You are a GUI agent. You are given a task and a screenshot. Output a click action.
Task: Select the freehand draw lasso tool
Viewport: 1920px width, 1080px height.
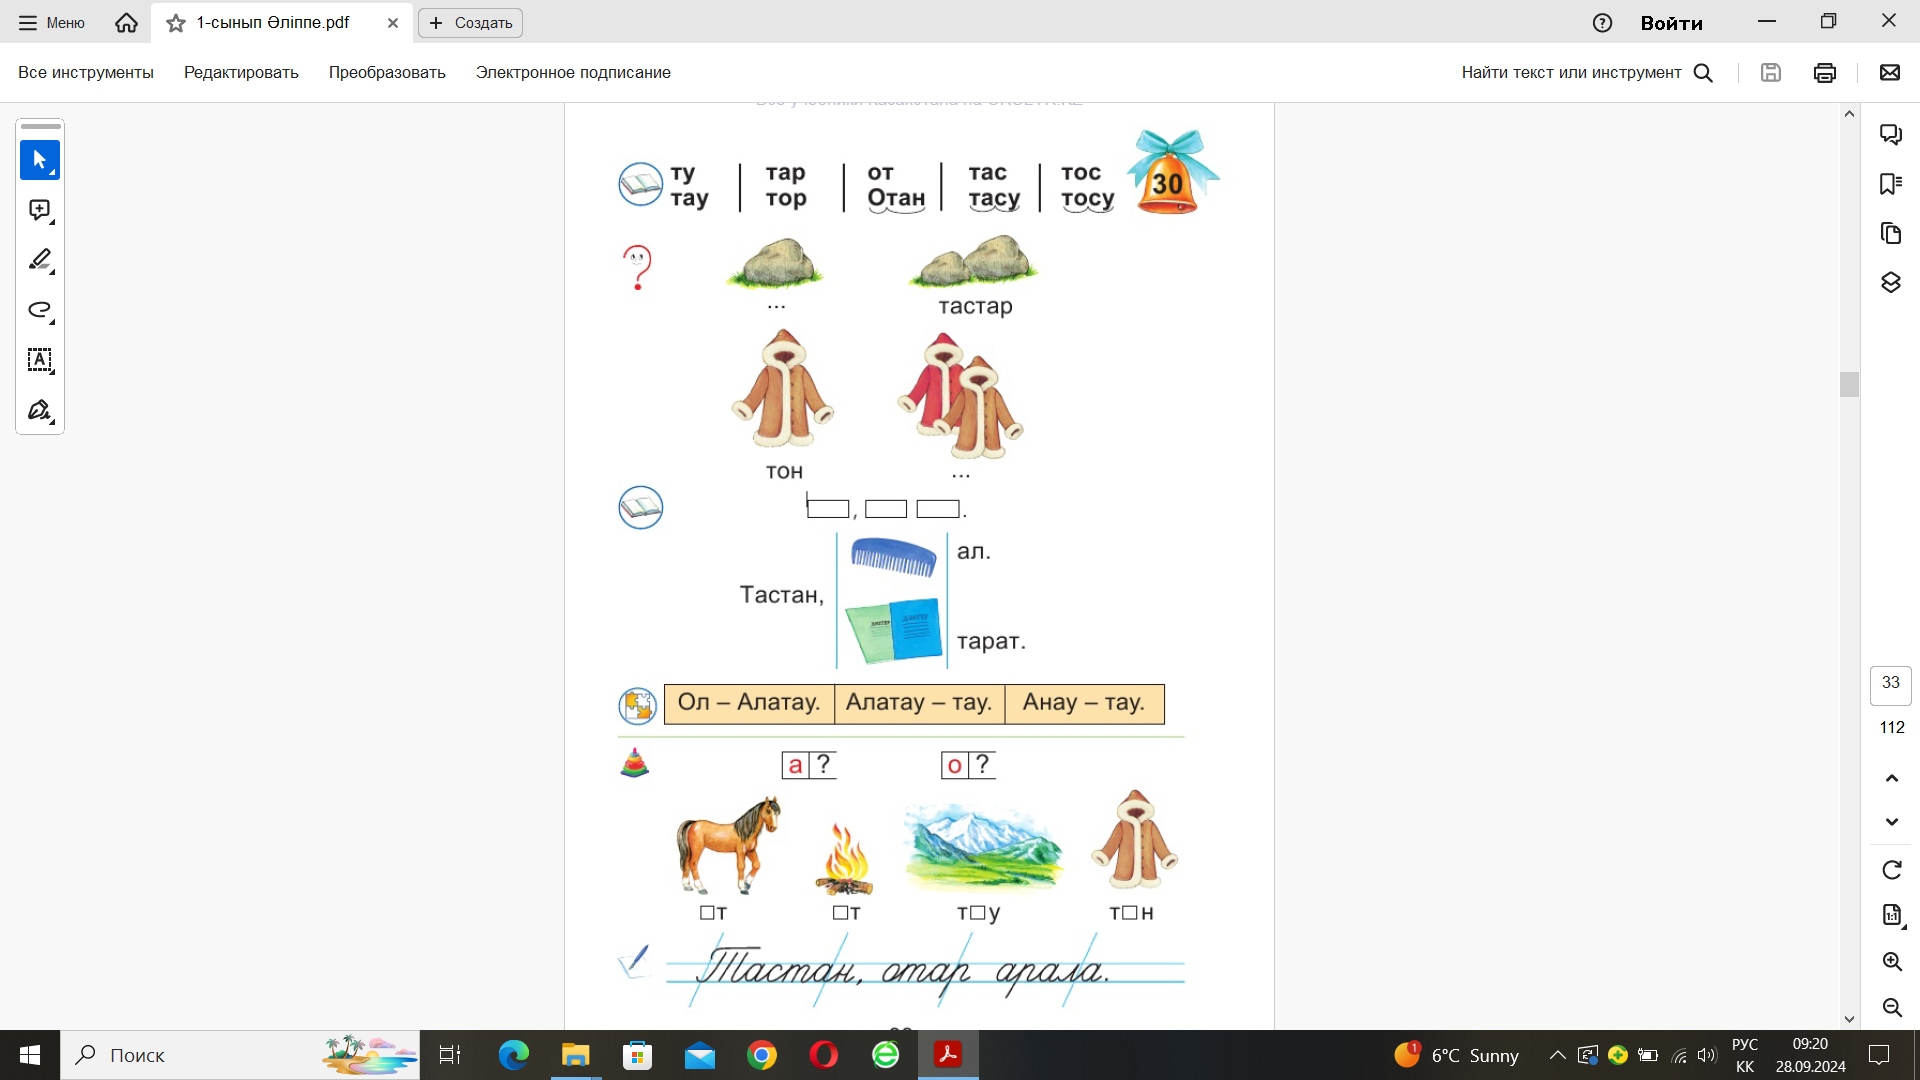point(40,310)
